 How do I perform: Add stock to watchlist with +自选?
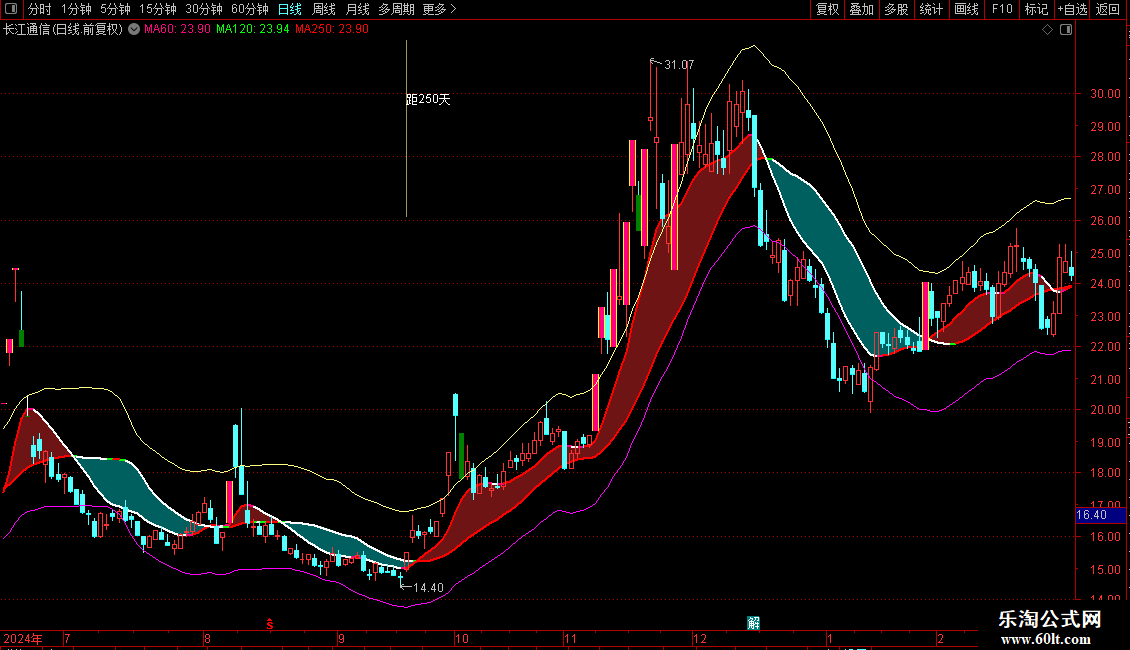click(1072, 9)
